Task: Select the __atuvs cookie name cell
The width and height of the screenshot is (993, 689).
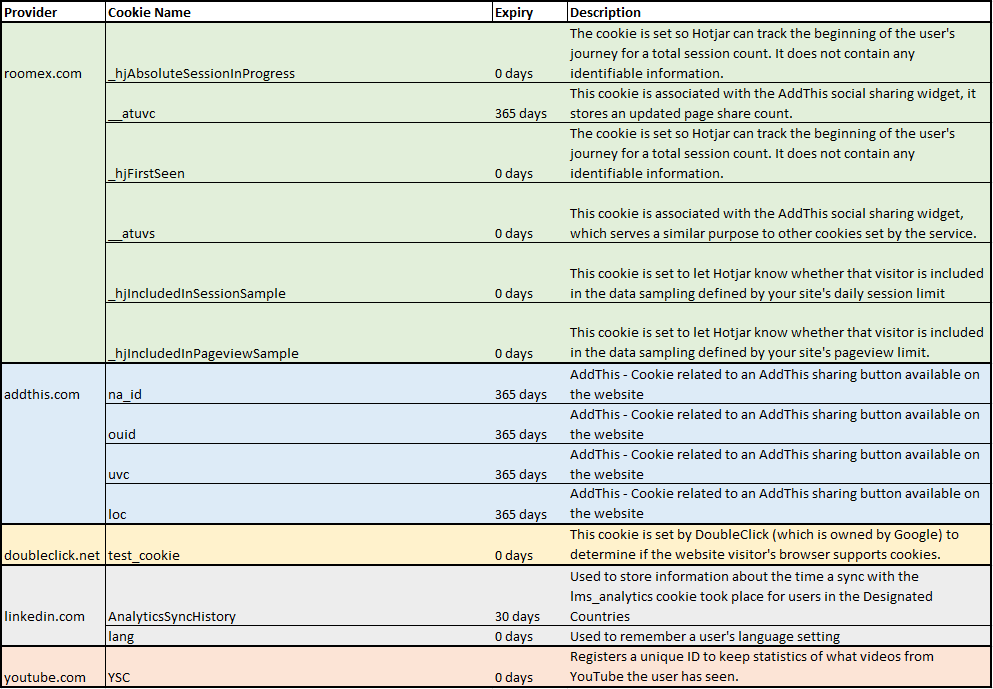Action: point(299,213)
